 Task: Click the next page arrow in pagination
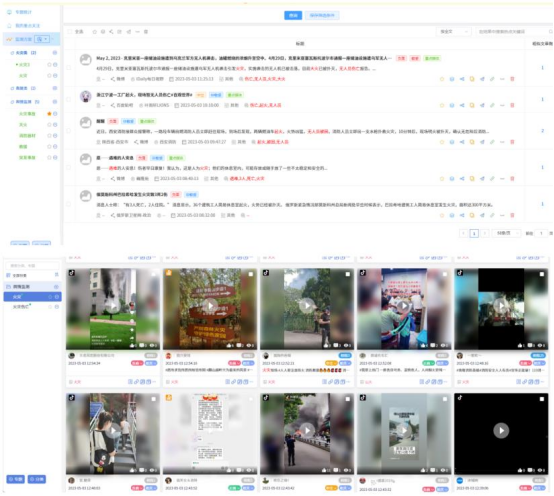coord(485,233)
